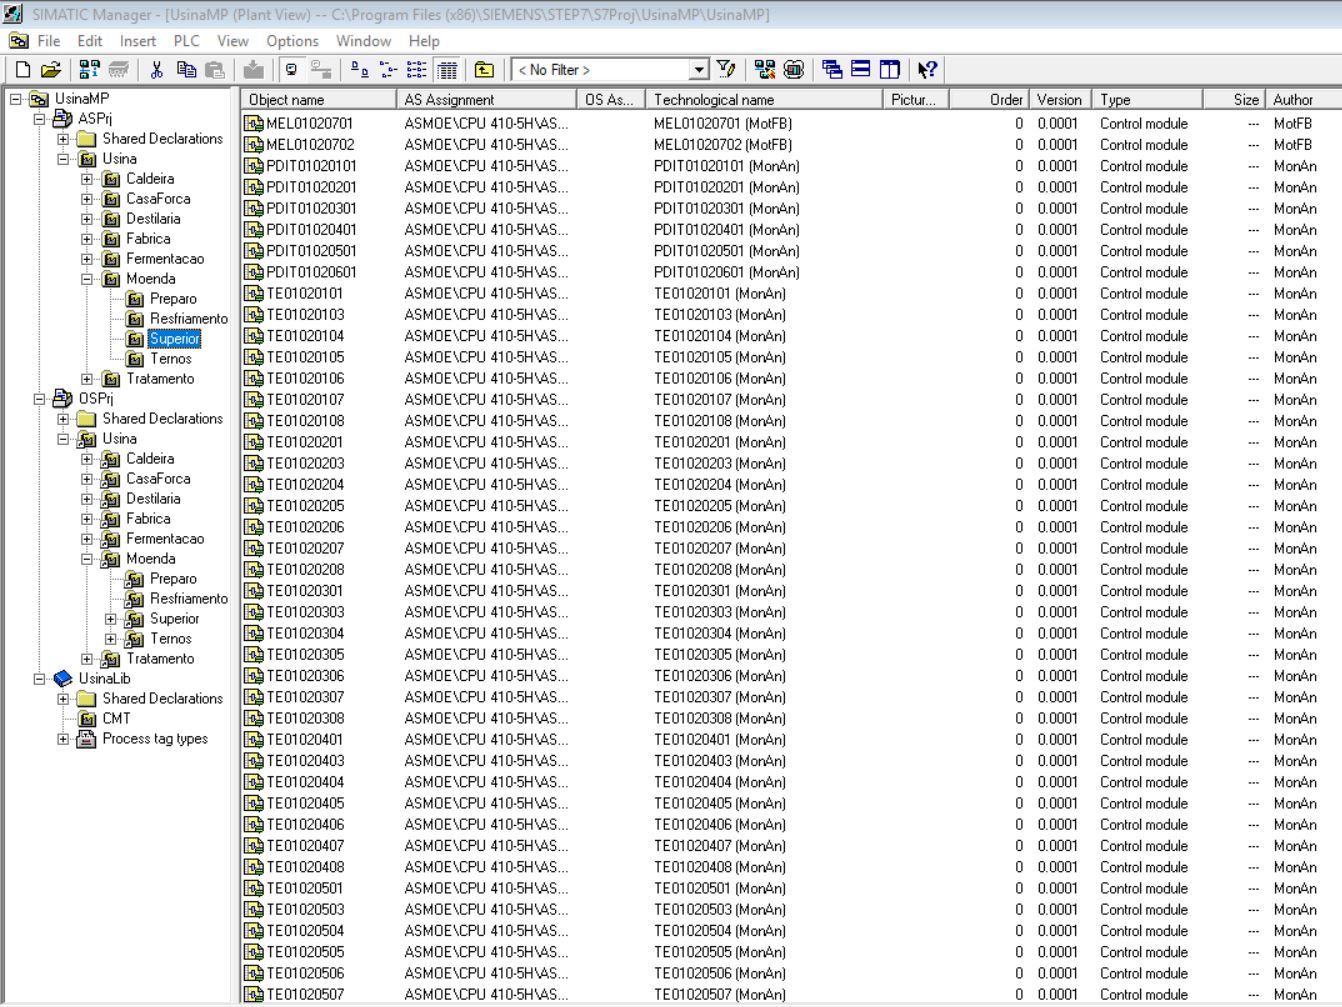Open the File menu
Screen dimensions: 1342x1007
pyautogui.click(x=49, y=41)
